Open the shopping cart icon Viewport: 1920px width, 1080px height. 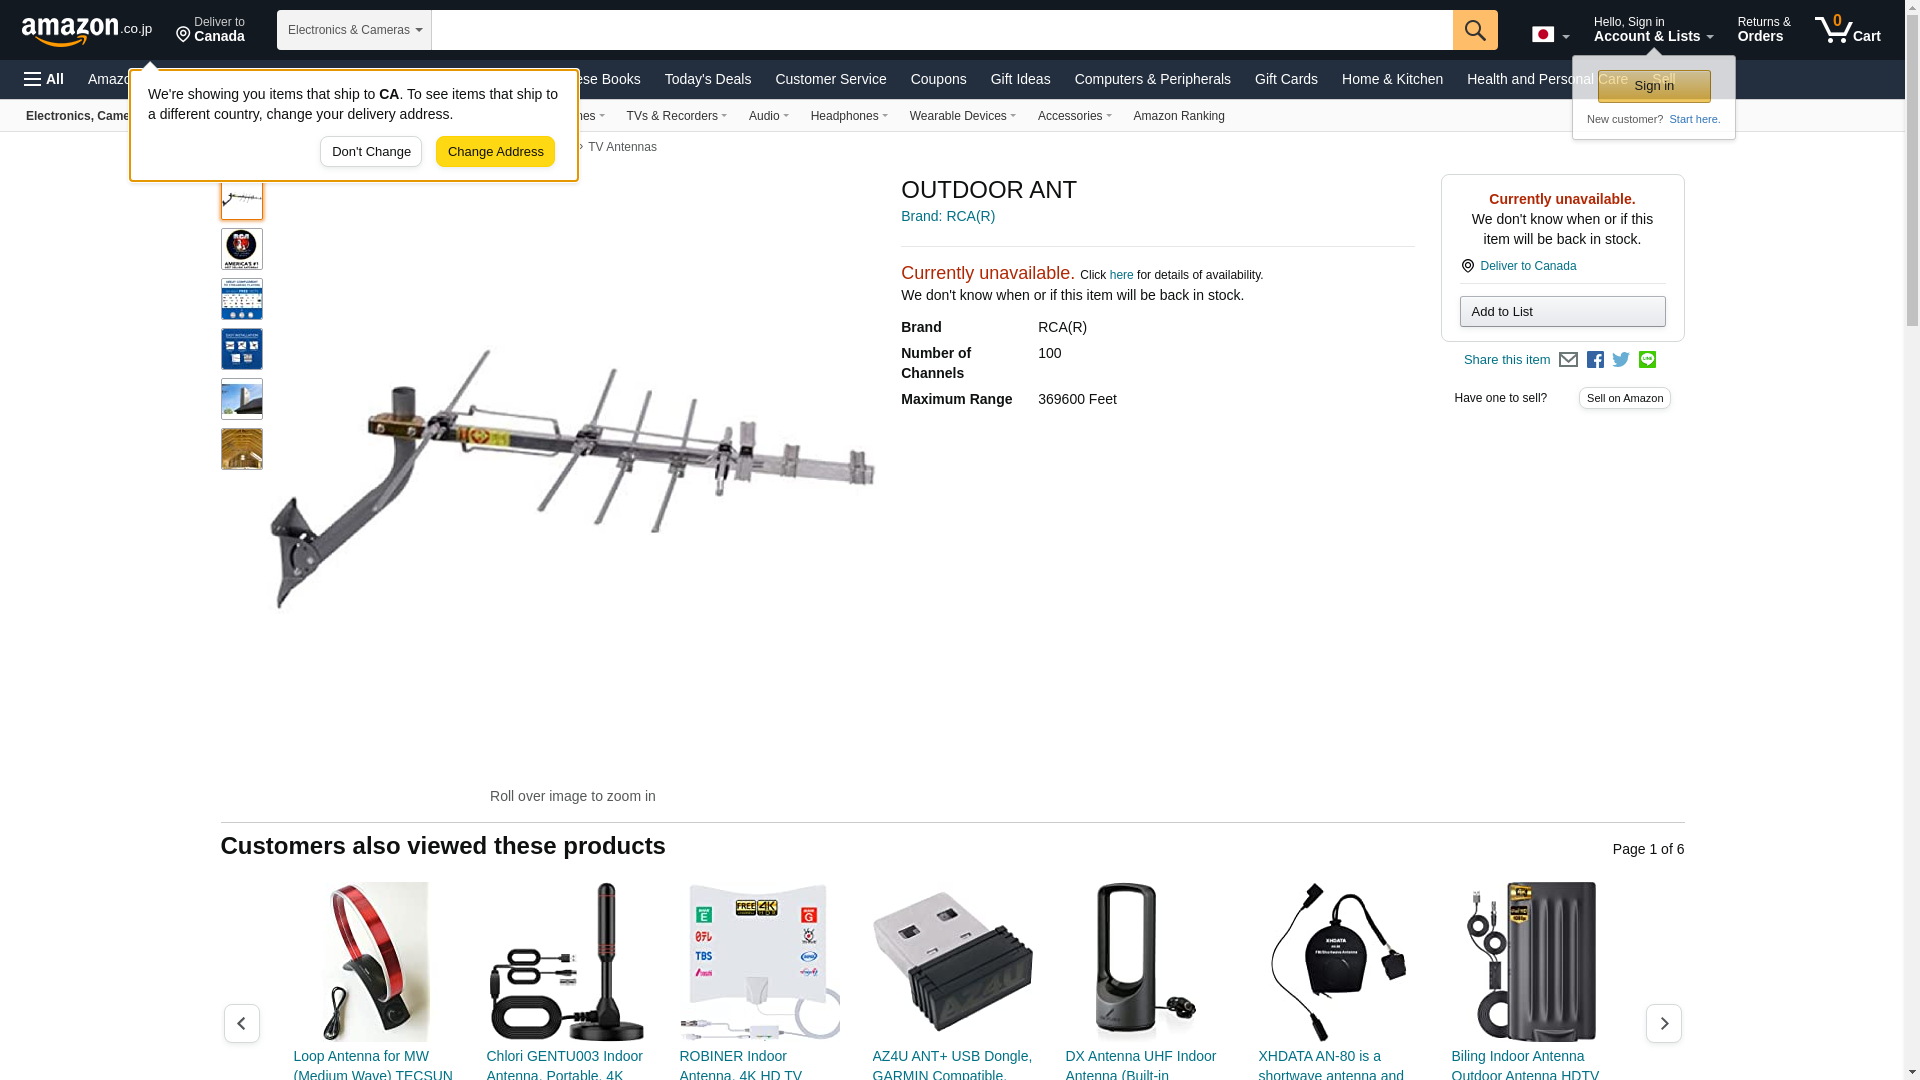1847,30
